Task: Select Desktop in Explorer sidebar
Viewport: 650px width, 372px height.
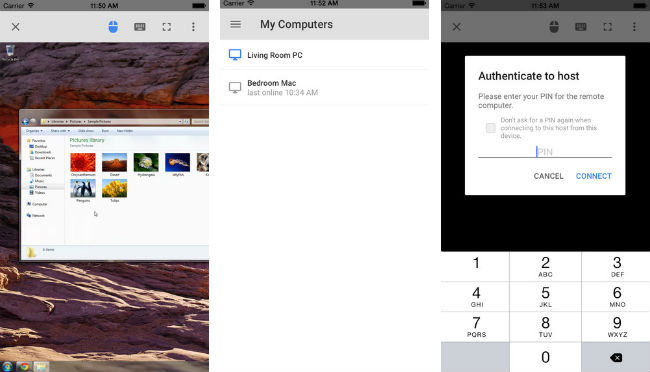Action: tap(38, 146)
